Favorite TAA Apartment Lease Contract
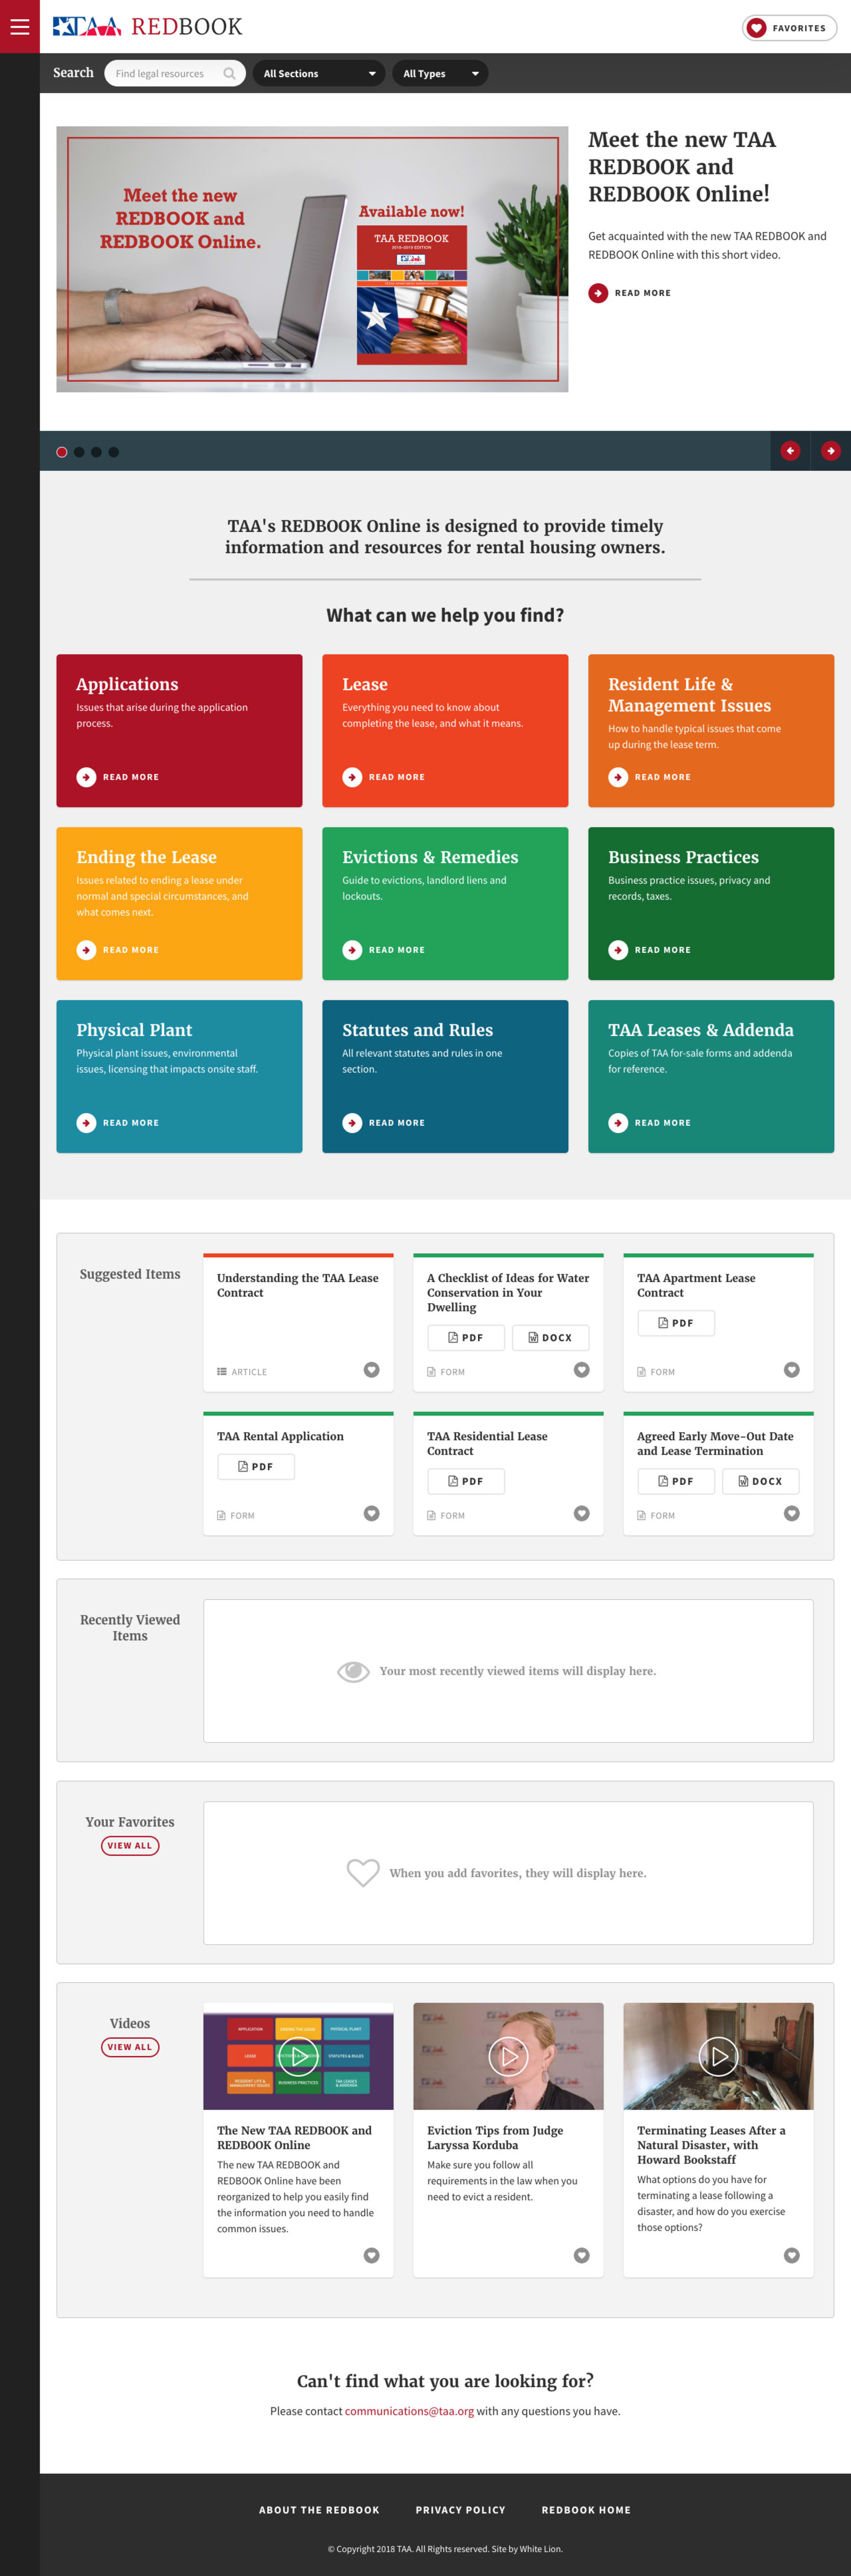The image size is (851, 2576). coord(791,1370)
